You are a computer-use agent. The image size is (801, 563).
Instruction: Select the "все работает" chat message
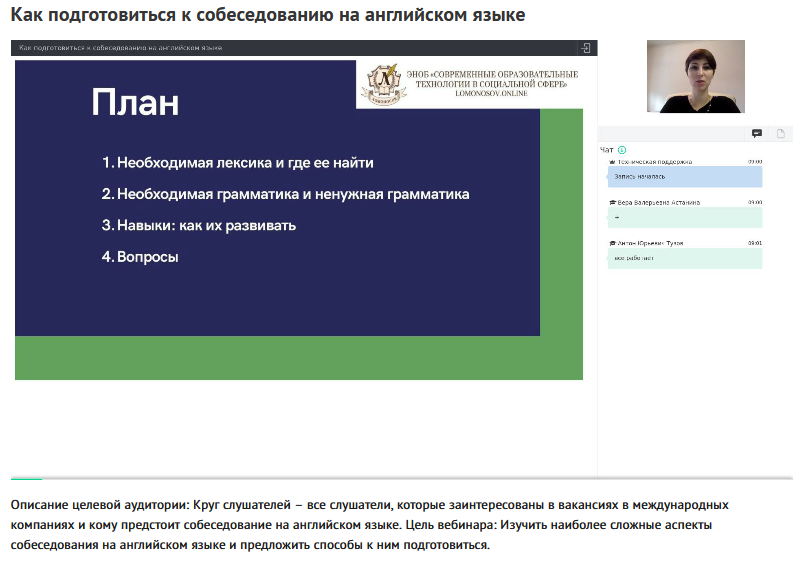pyautogui.click(x=685, y=258)
